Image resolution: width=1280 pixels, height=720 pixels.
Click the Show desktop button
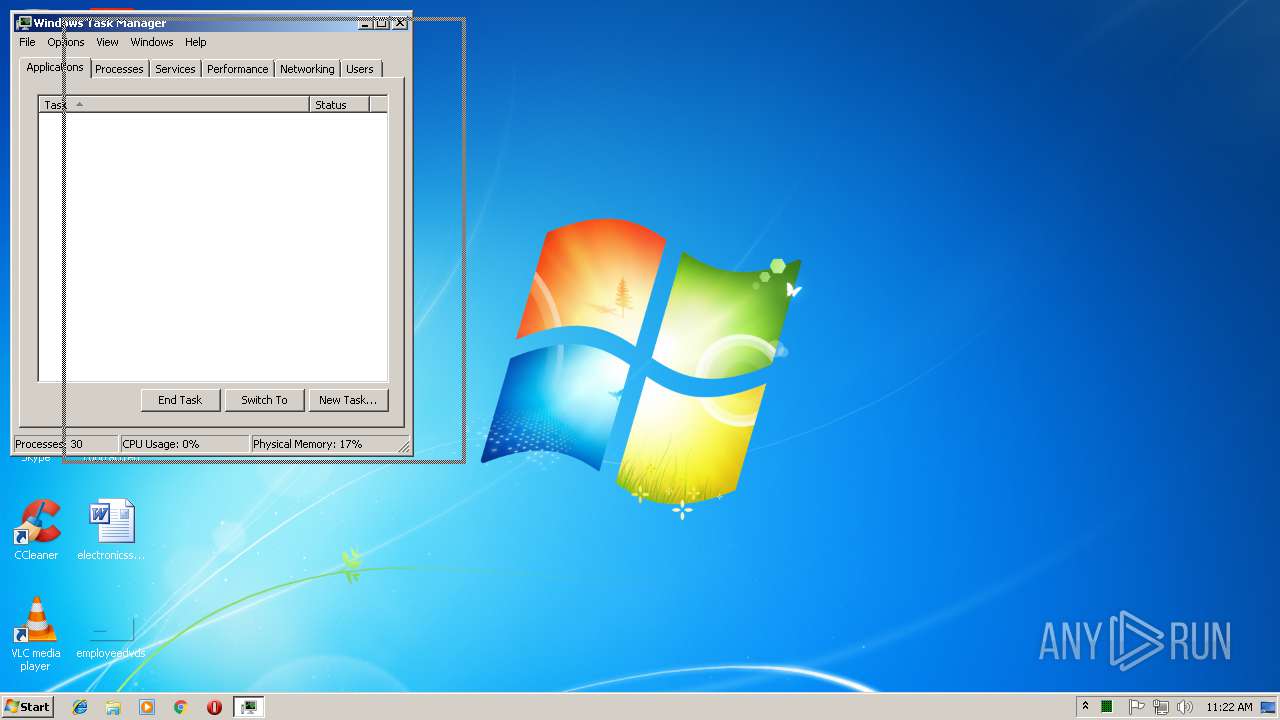pos(1269,707)
